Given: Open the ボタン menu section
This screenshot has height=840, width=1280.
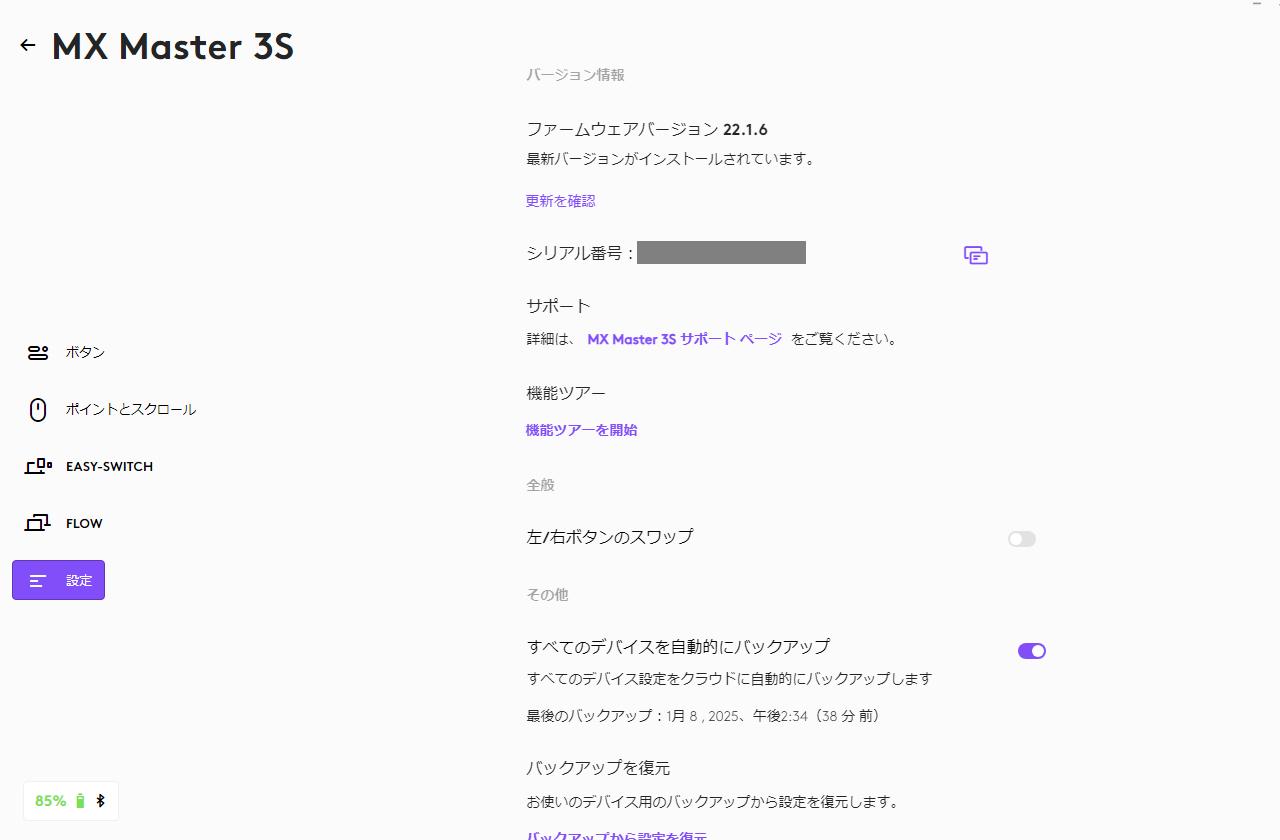Looking at the screenshot, I should (85, 353).
